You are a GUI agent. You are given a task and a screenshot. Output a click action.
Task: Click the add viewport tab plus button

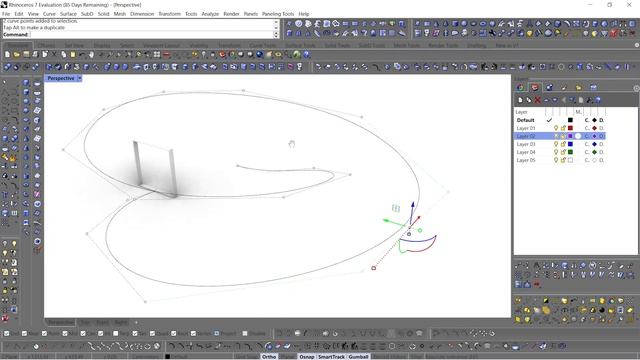coord(136,322)
